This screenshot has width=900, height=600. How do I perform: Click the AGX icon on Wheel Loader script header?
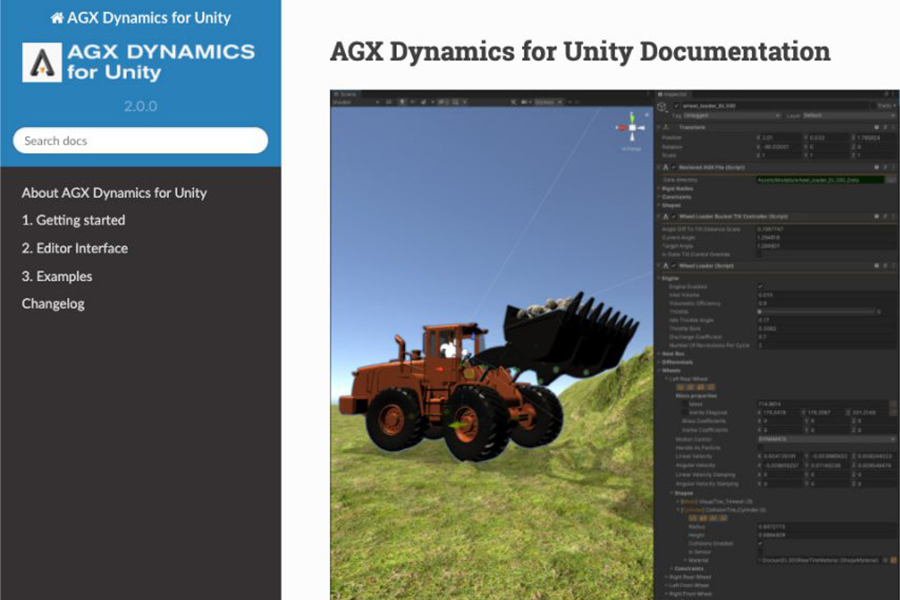tap(666, 266)
